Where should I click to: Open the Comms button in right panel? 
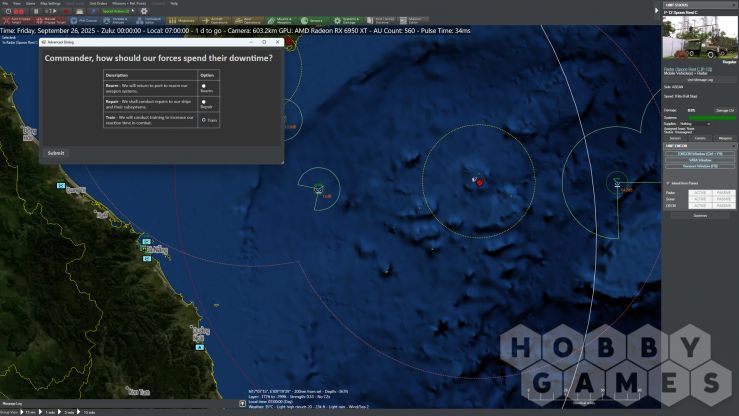coord(700,138)
